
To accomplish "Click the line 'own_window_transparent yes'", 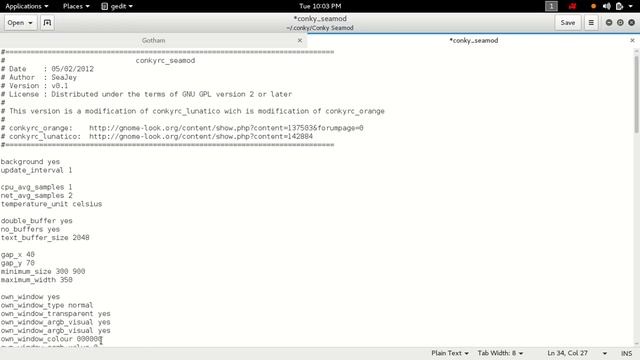I will (x=56, y=314).
